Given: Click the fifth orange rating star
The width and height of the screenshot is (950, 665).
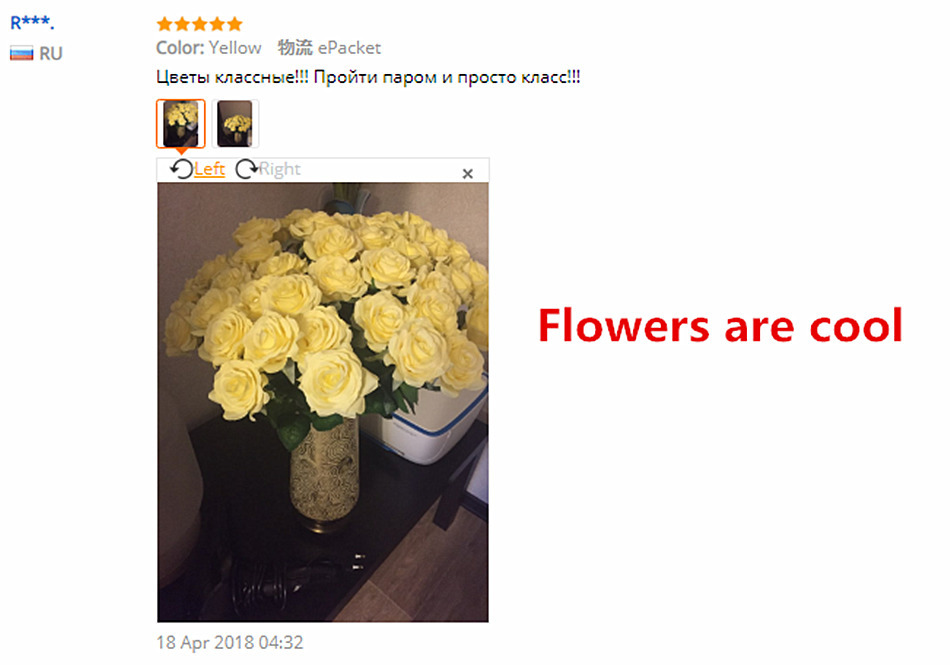Looking at the screenshot, I should click(x=235, y=24).
